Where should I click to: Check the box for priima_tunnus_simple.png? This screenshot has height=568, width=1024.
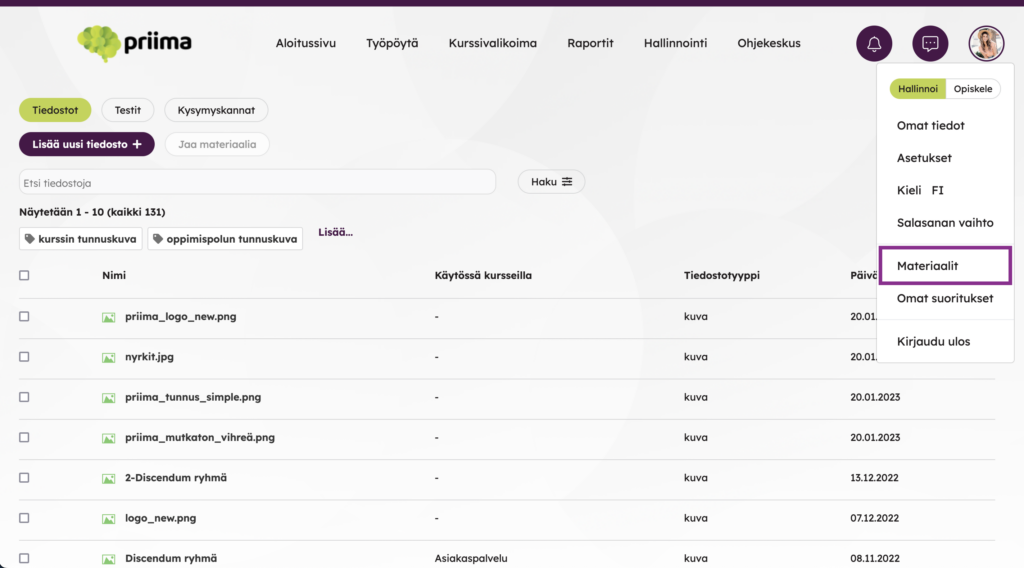click(x=24, y=397)
